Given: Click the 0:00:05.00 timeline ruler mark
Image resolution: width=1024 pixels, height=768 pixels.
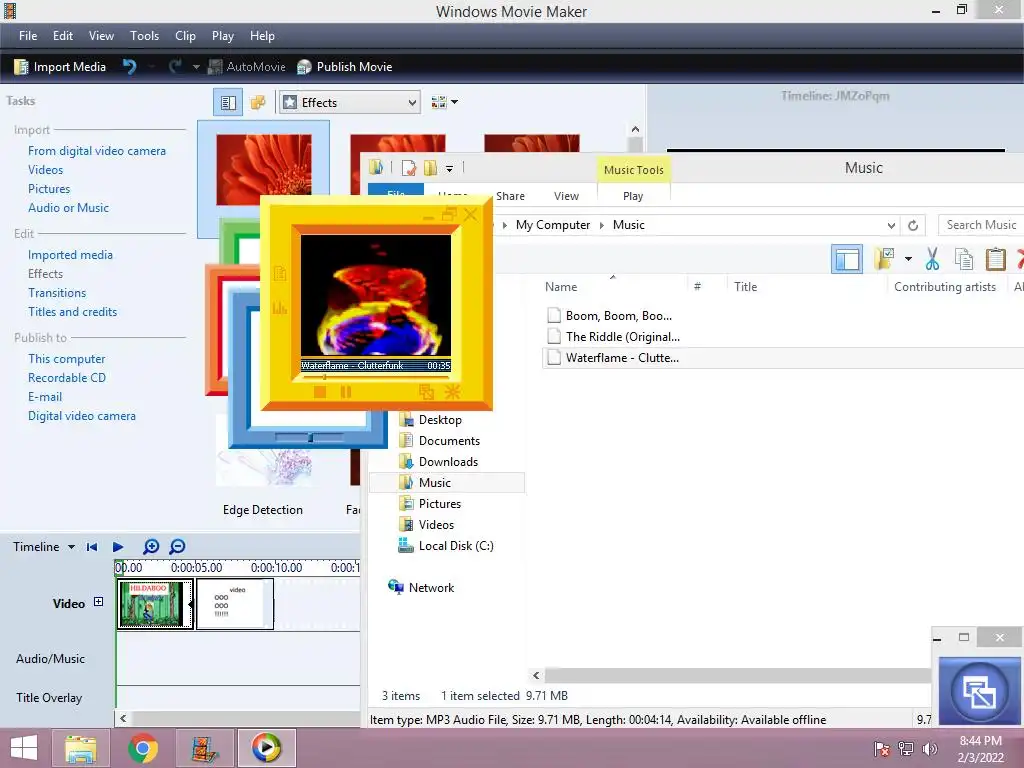Looking at the screenshot, I should click(196, 568).
